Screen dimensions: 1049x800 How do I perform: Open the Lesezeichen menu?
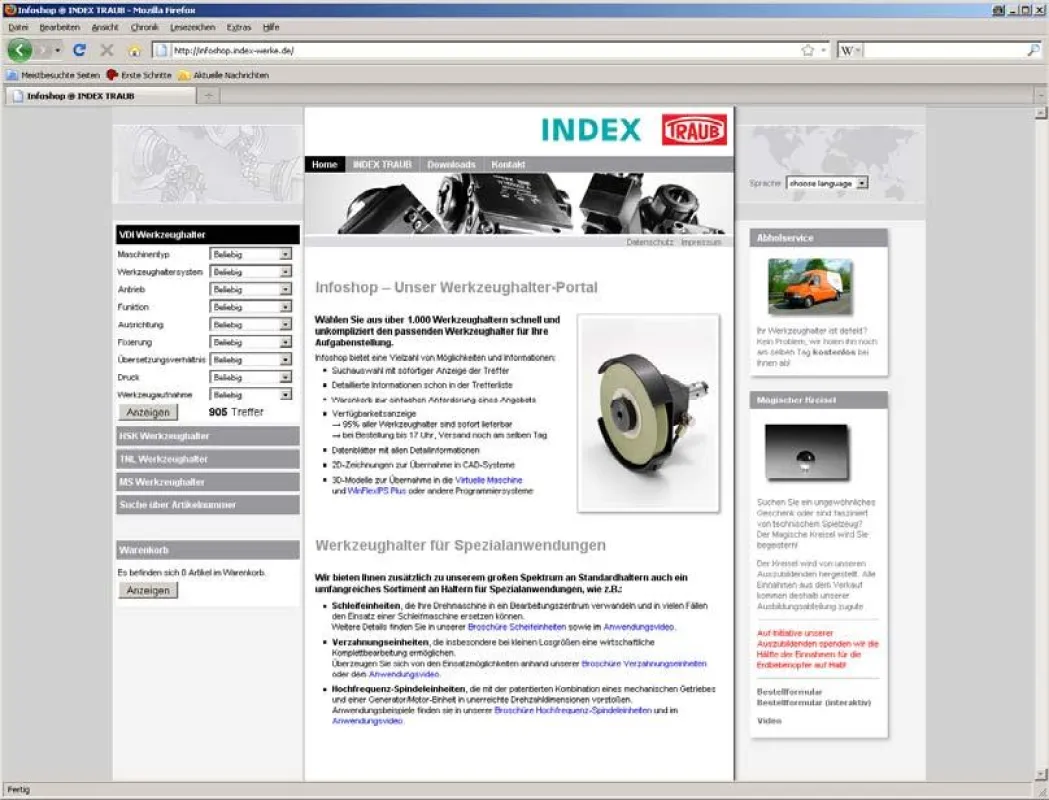193,27
